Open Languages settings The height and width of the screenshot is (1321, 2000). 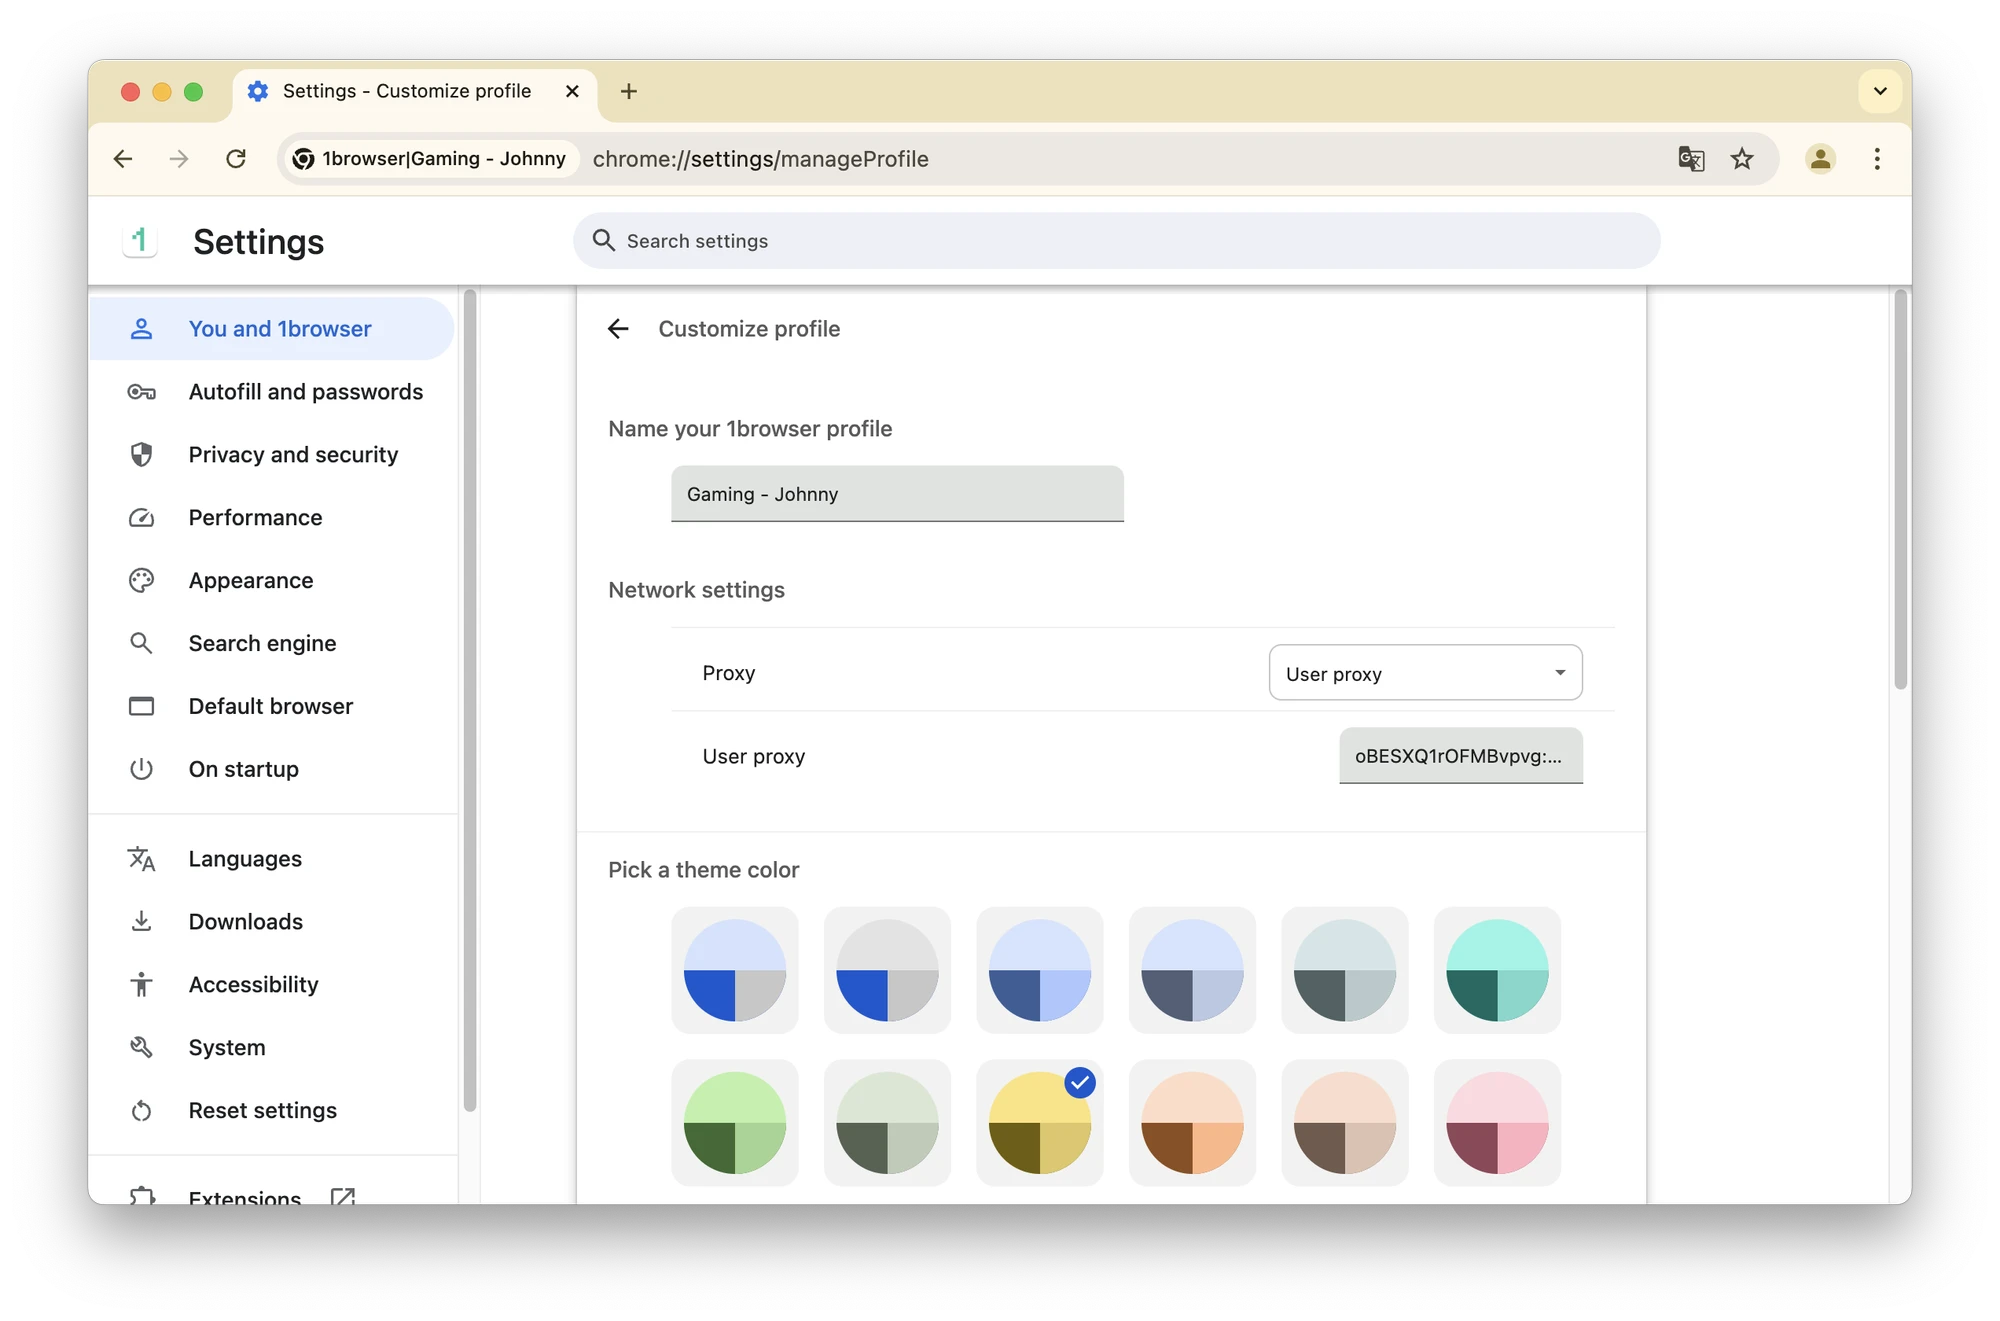[x=271, y=859]
